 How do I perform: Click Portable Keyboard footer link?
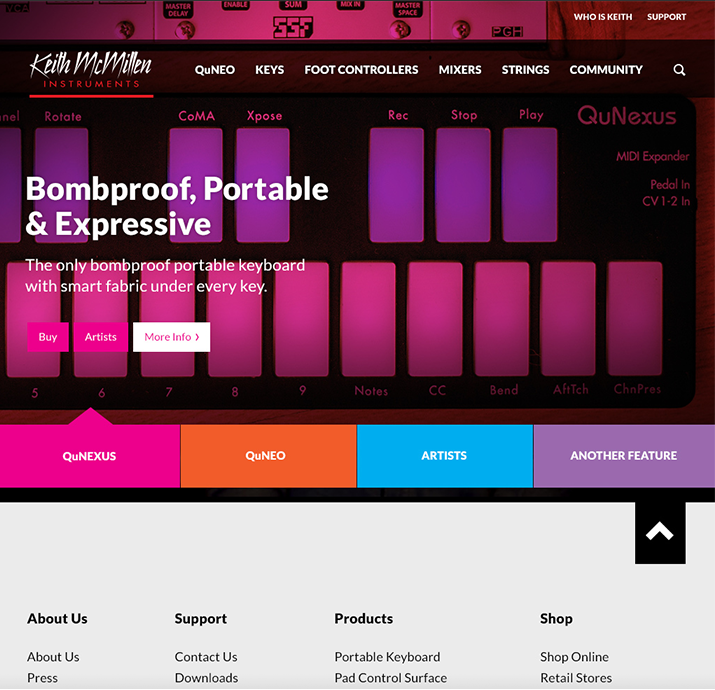(x=387, y=657)
